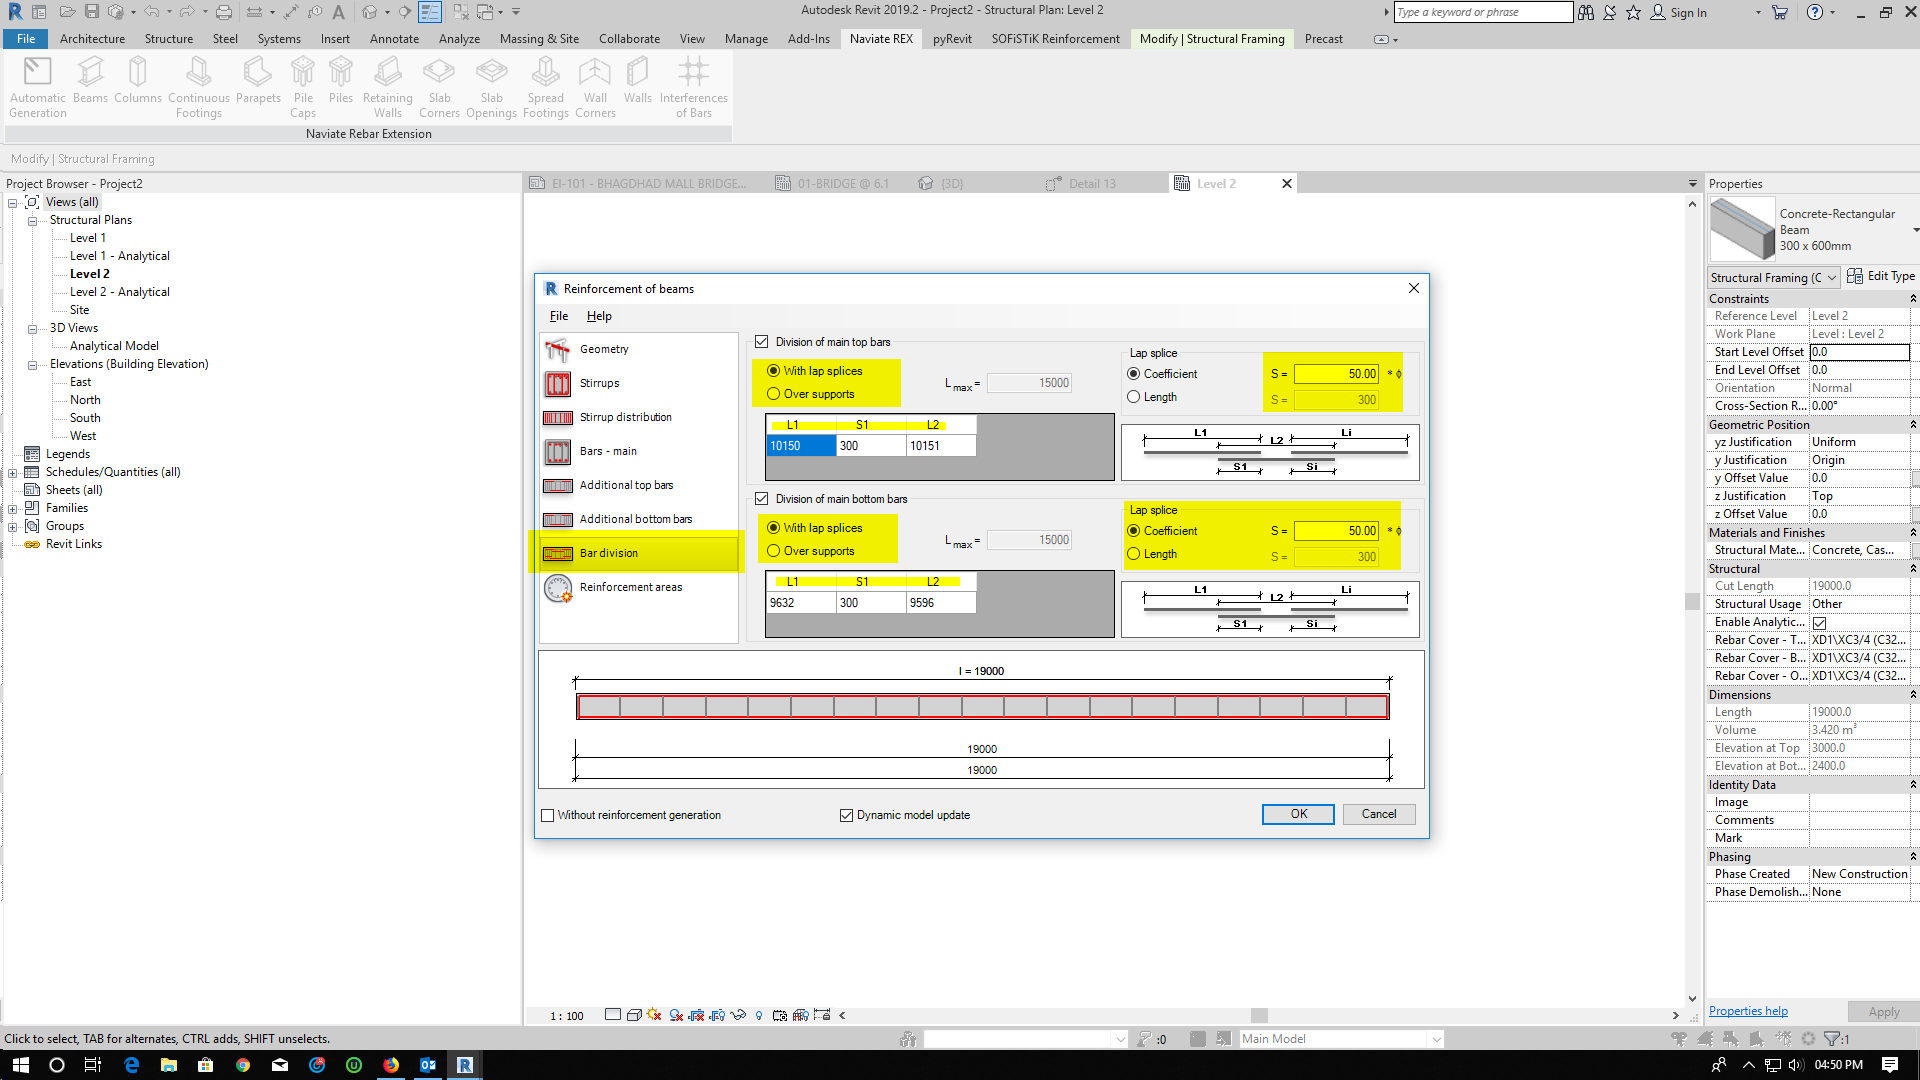Open the File menu in the reinforcement dialog
The width and height of the screenshot is (1920, 1080).
[x=558, y=316]
